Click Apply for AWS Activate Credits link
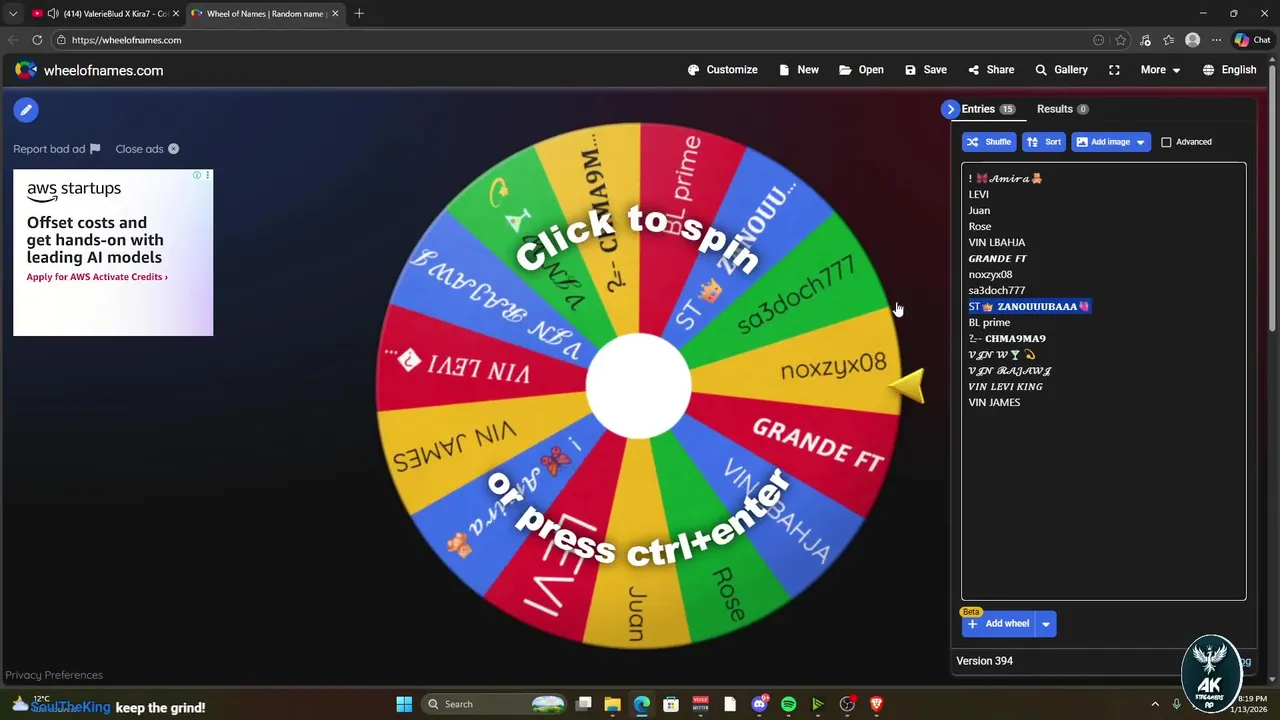Viewport: 1280px width, 720px height. point(97,277)
